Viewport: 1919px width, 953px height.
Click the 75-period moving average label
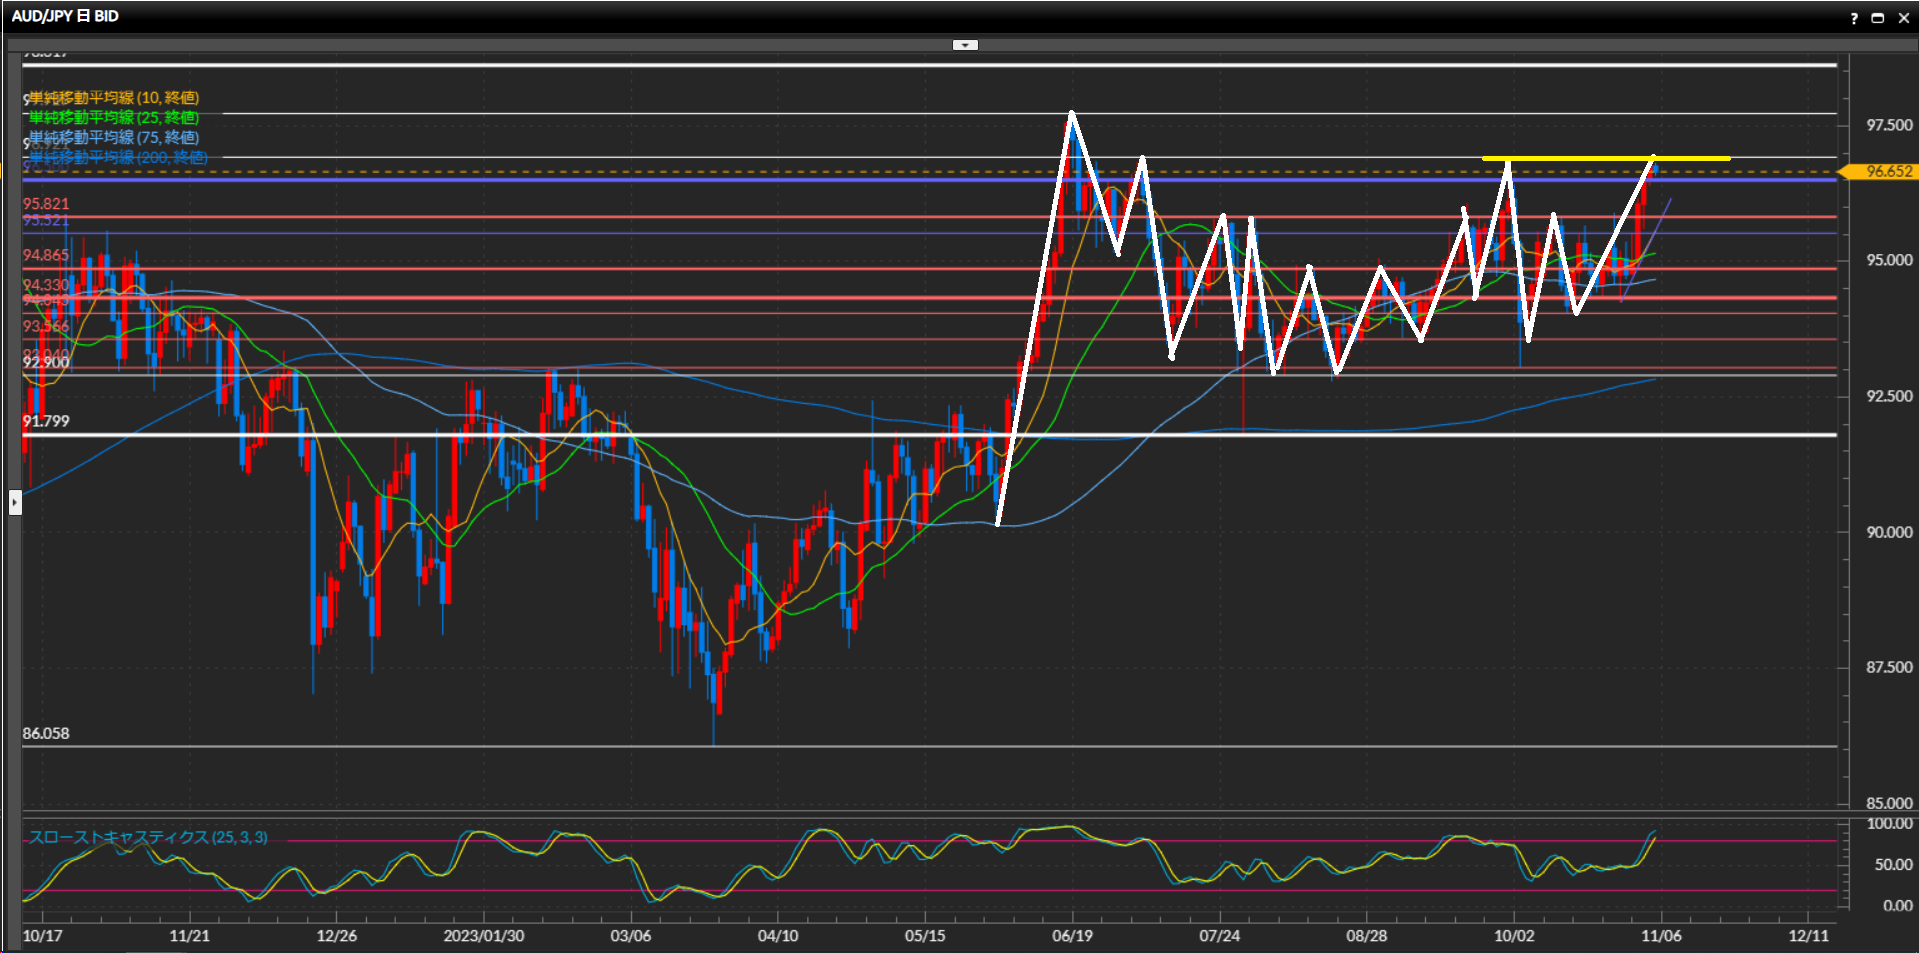click(114, 138)
